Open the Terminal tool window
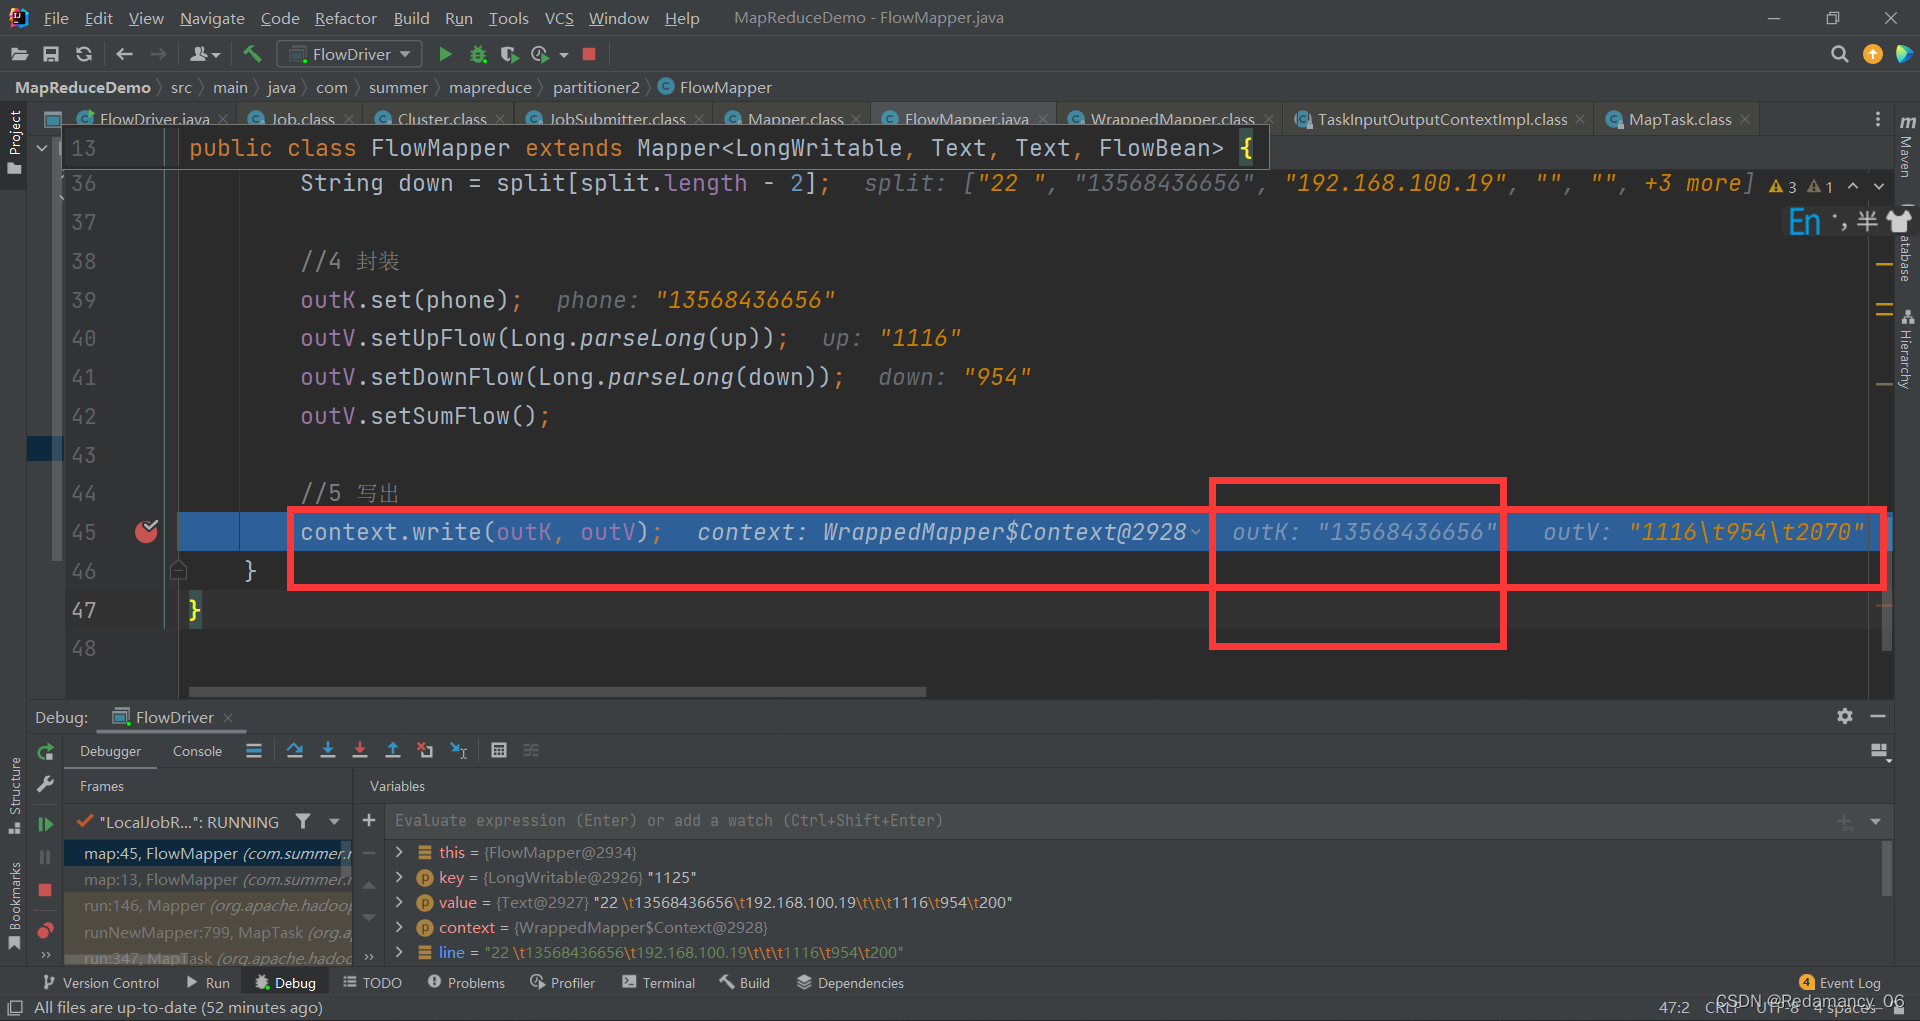The width and height of the screenshot is (1920, 1021). click(x=658, y=983)
